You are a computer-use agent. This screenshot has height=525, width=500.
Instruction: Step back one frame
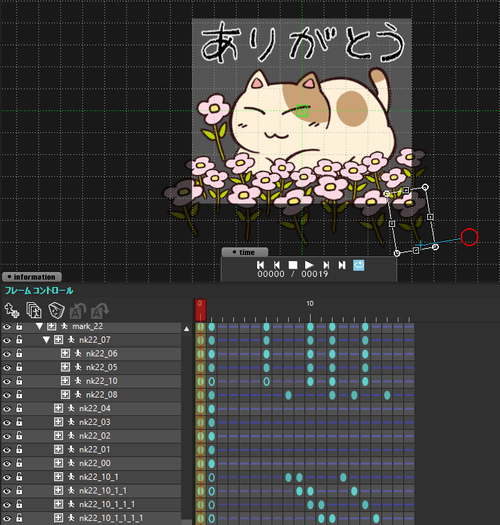pos(277,265)
